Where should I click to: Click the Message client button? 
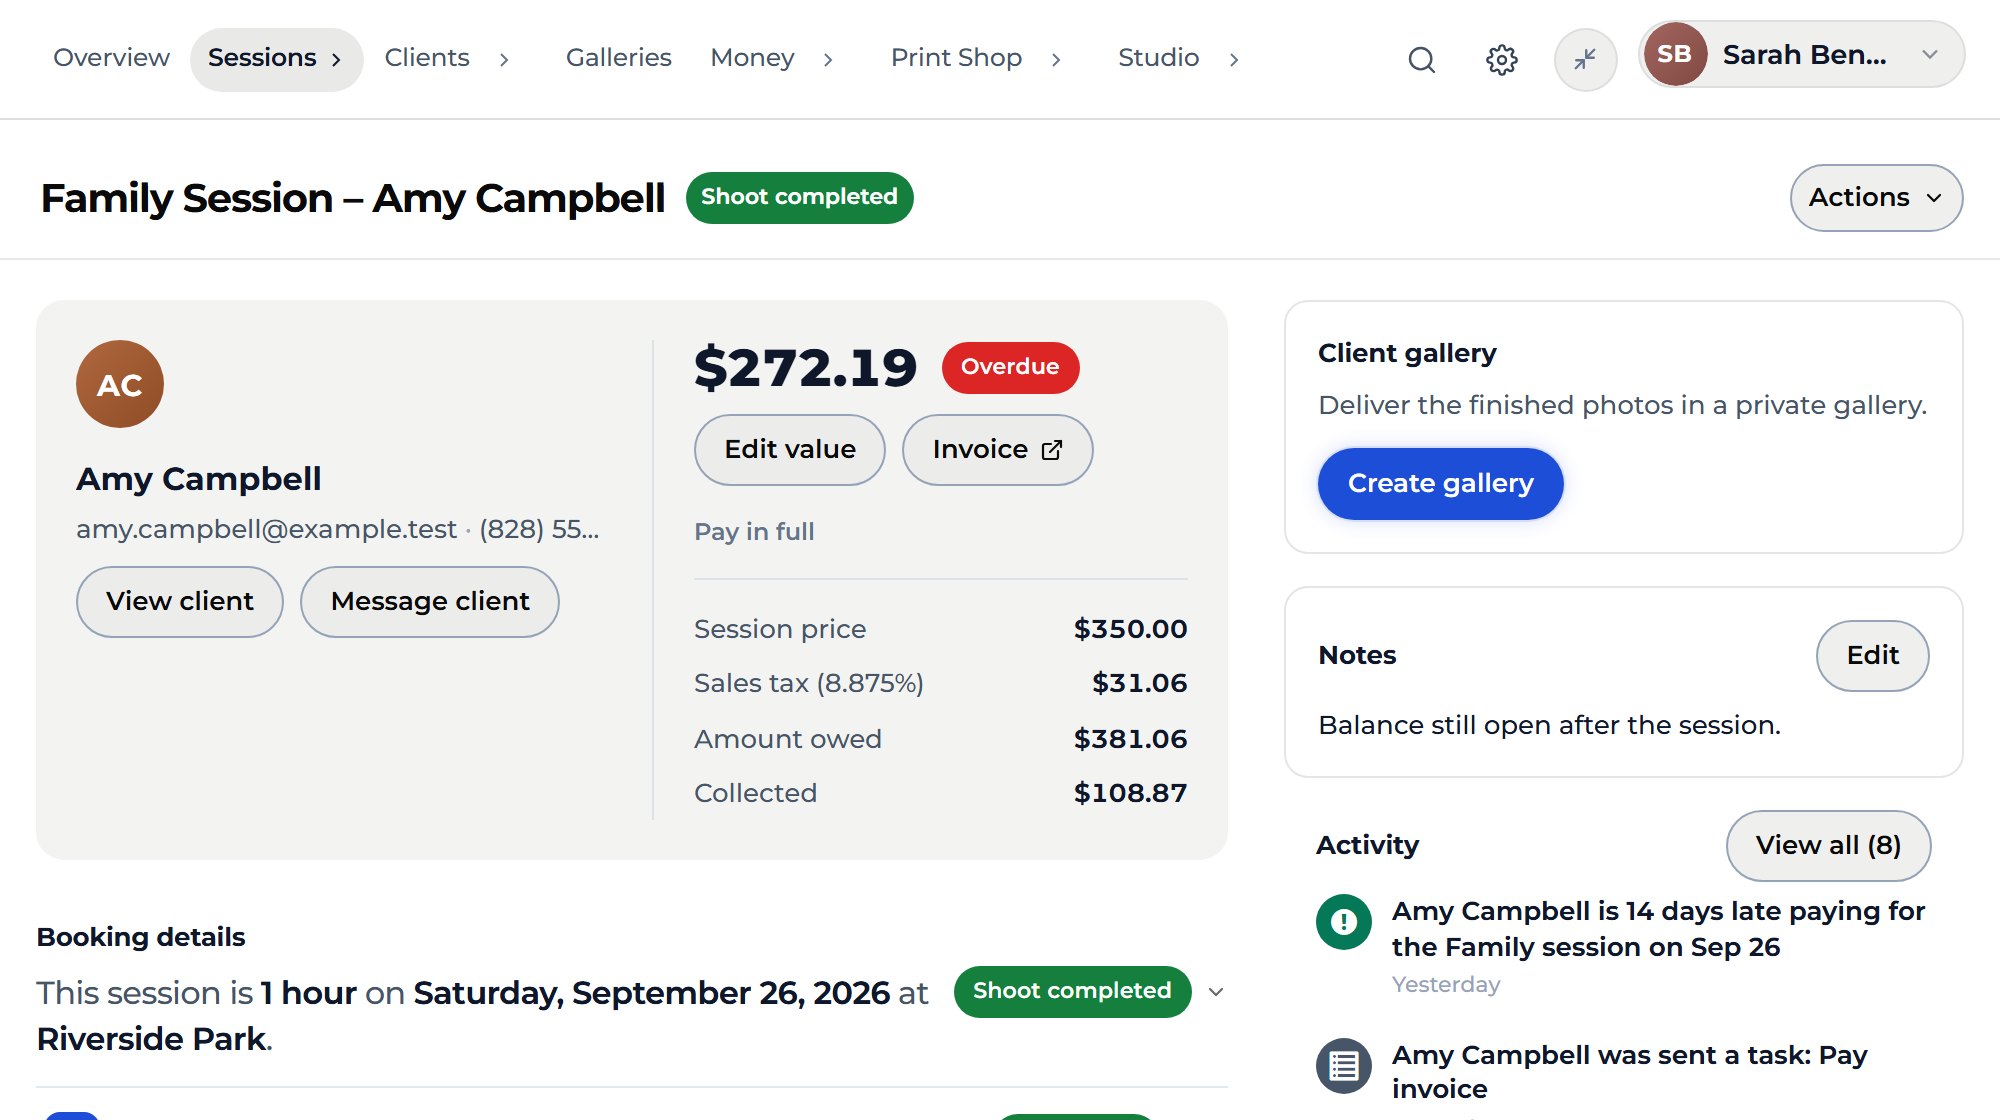tap(430, 602)
